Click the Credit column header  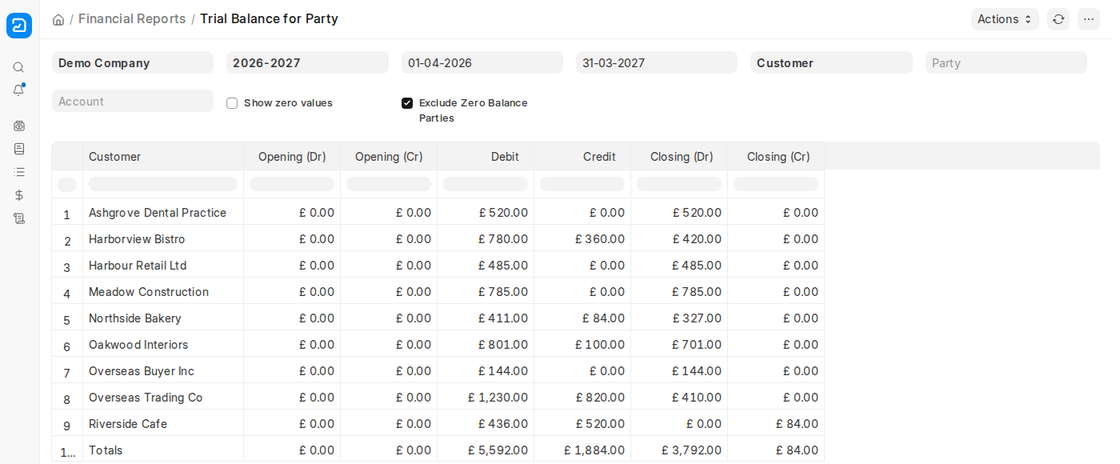(x=582, y=156)
